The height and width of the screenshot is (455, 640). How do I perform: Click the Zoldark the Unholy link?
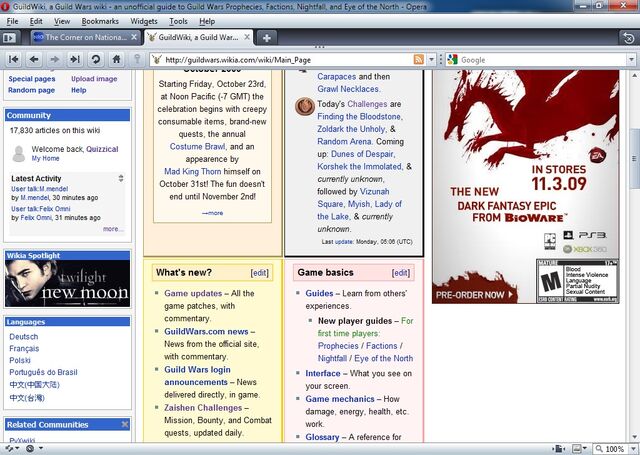pos(351,129)
